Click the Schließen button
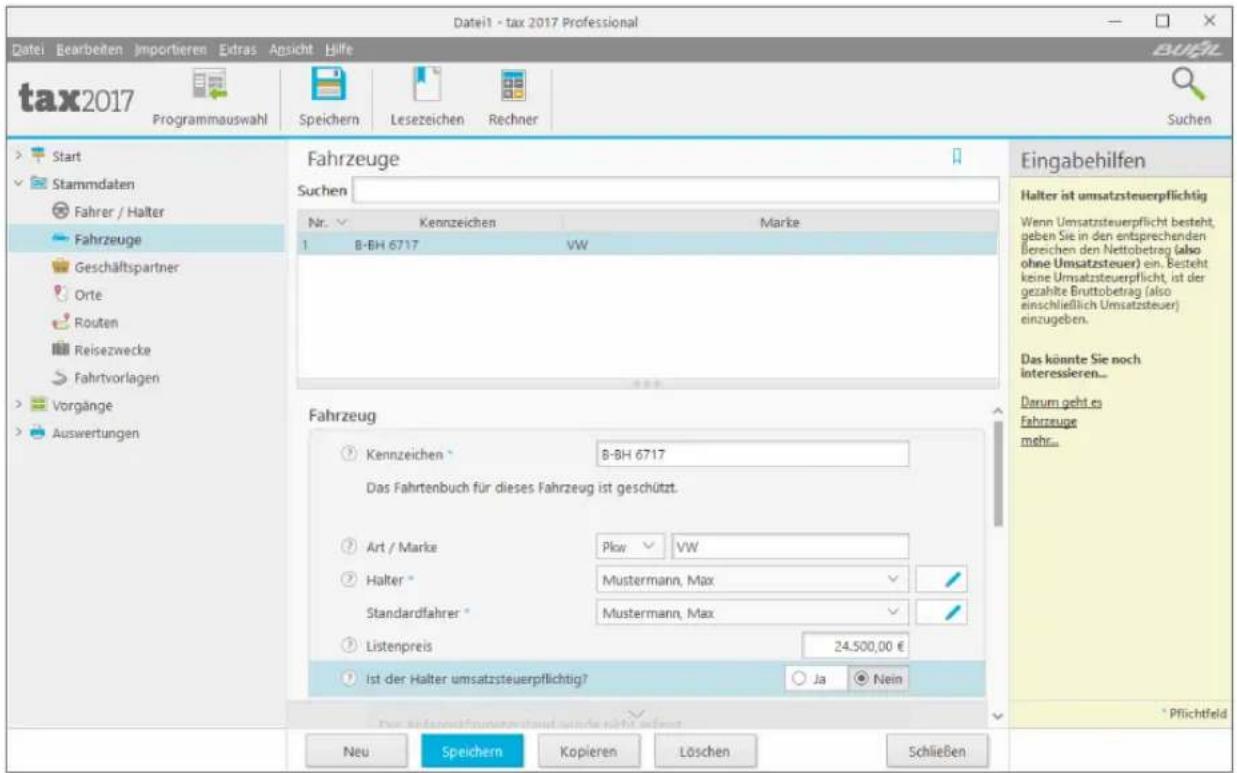 pyautogui.click(x=937, y=750)
